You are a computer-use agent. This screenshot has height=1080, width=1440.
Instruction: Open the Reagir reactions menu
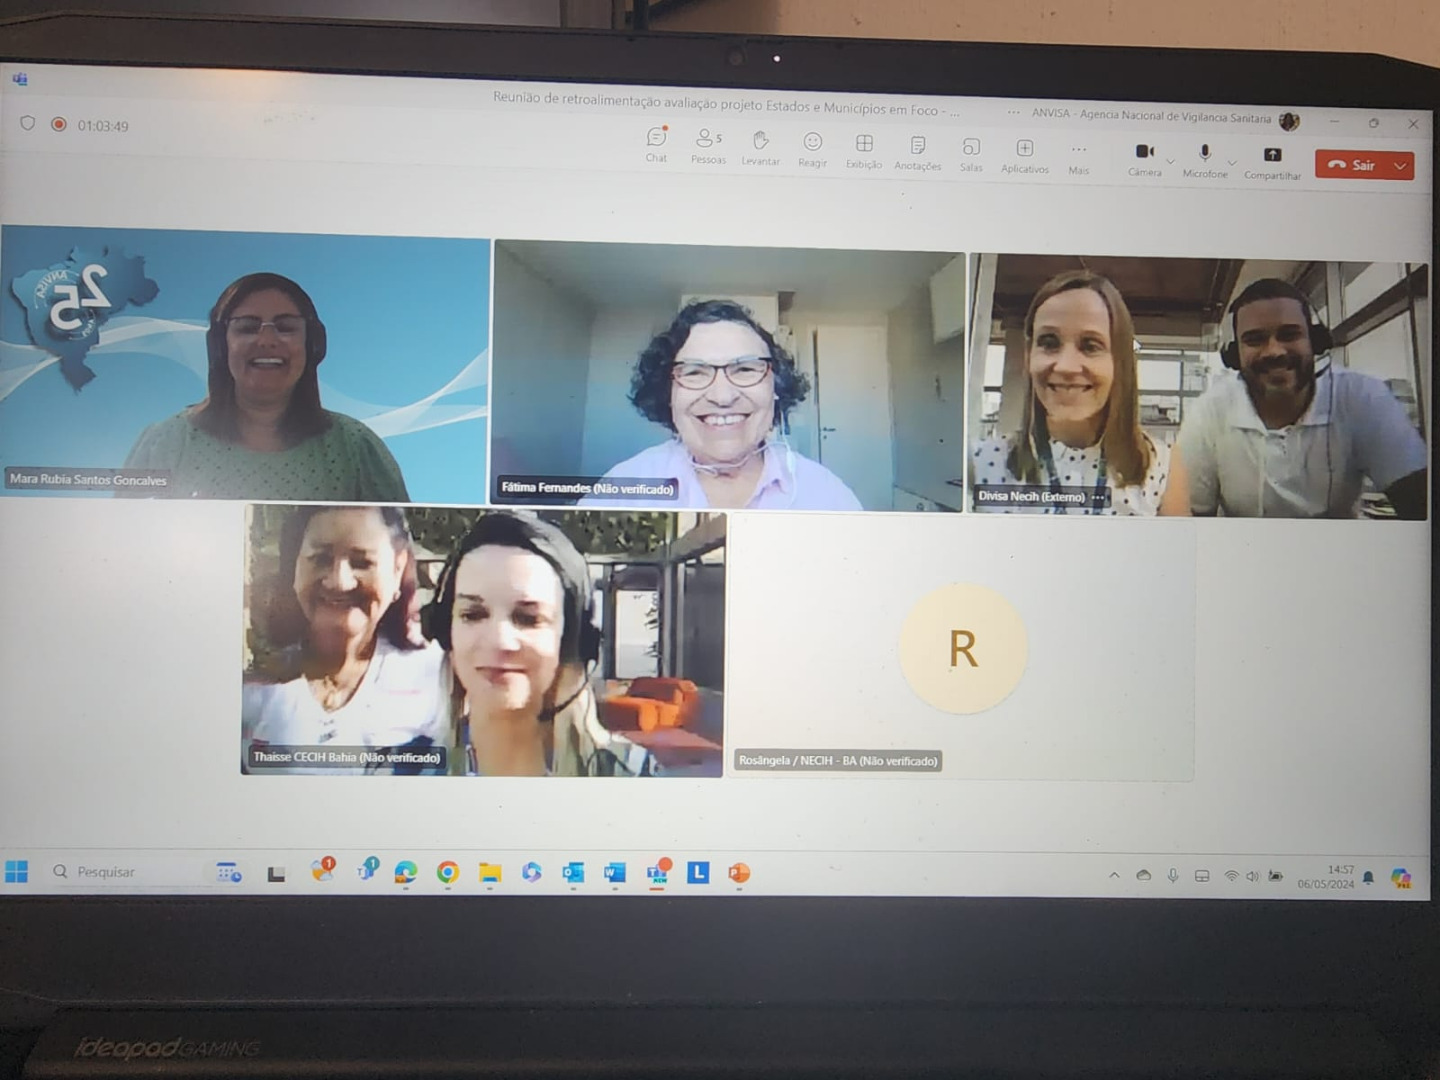tap(812, 149)
